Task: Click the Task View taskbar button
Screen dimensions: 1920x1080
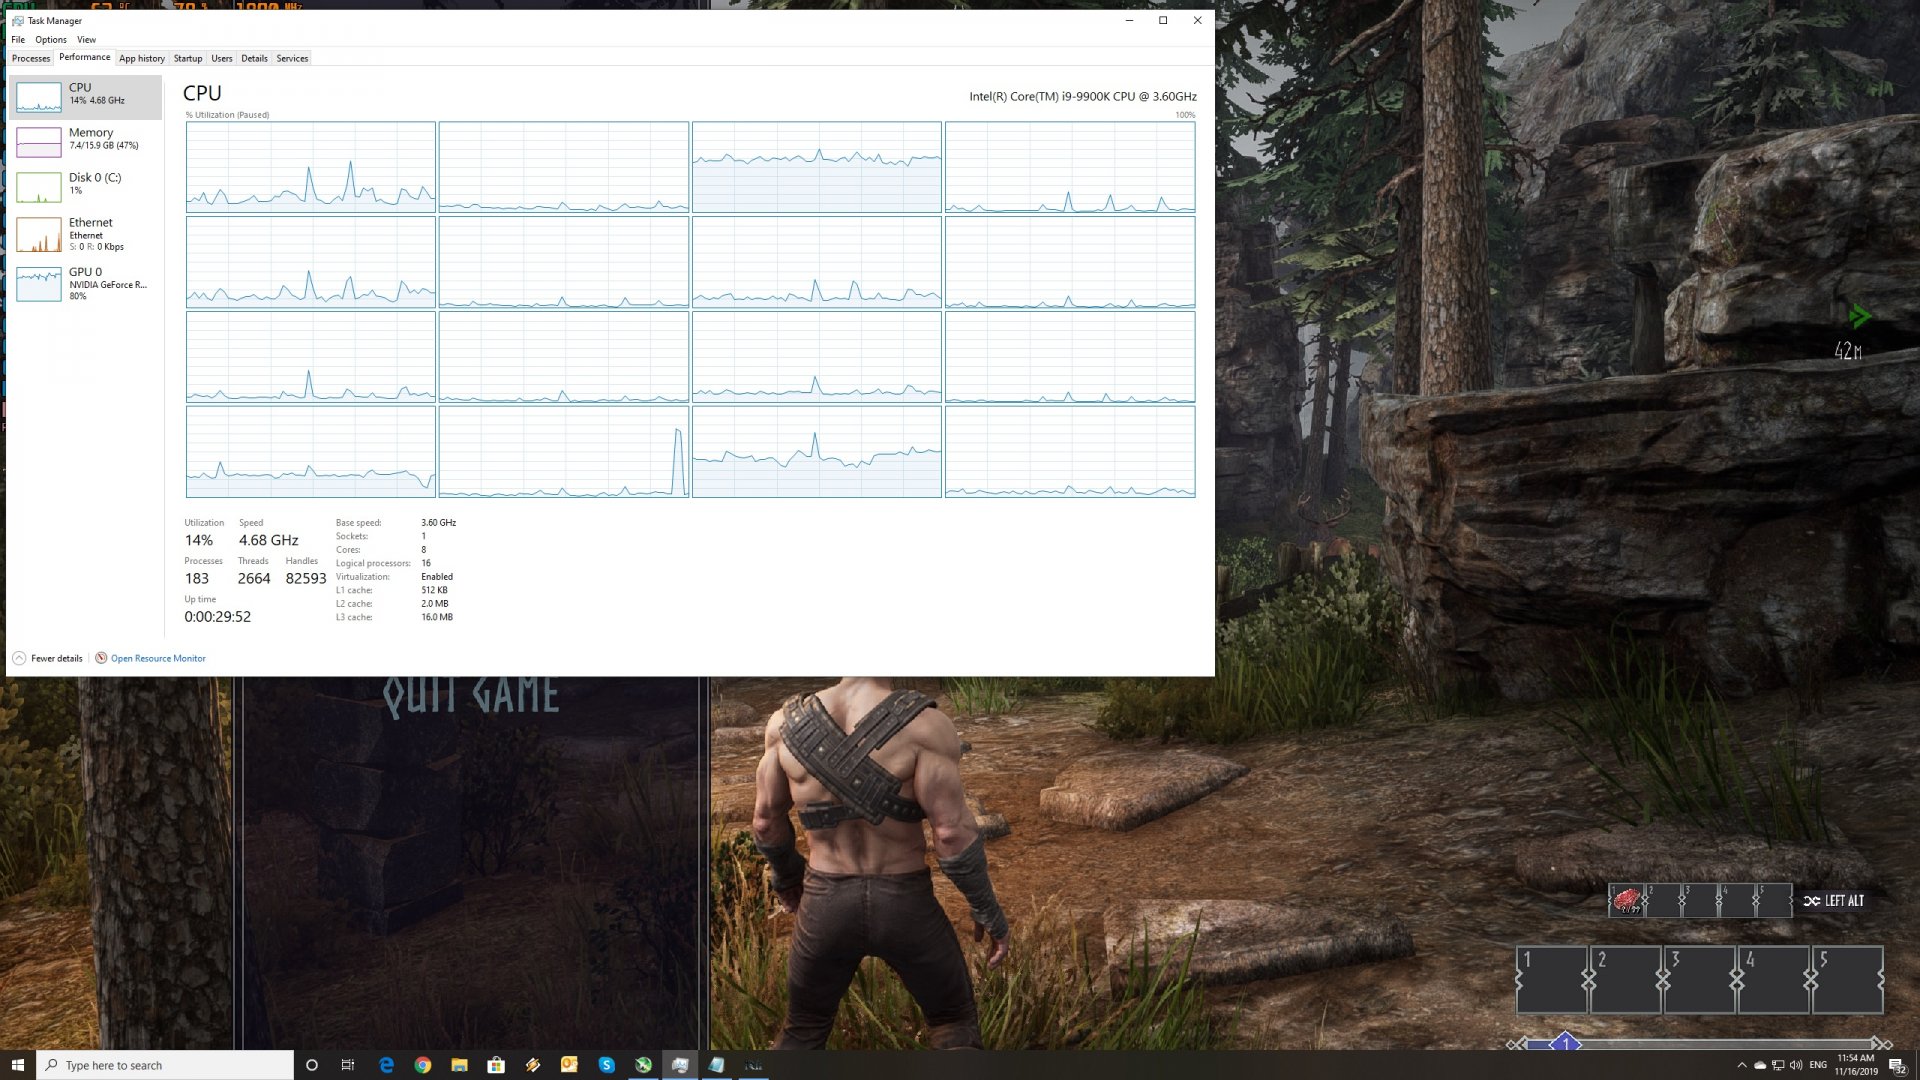Action: [348, 1065]
